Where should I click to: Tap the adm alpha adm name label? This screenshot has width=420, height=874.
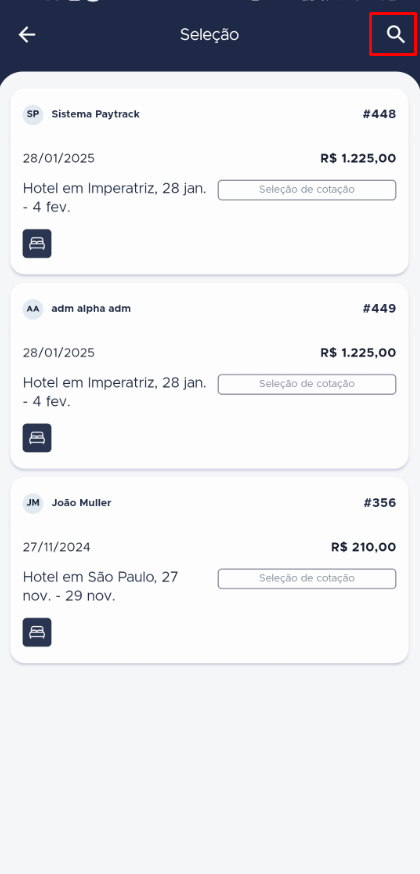pos(91,309)
